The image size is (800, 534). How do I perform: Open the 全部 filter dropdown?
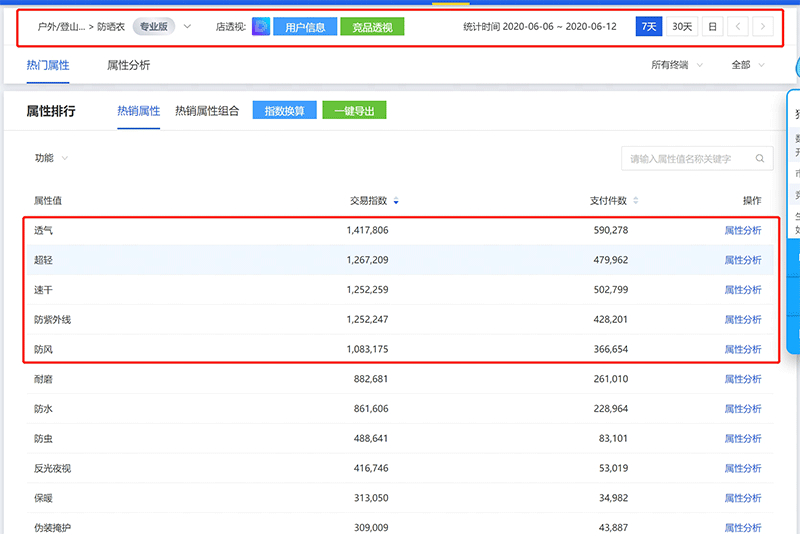click(x=748, y=65)
